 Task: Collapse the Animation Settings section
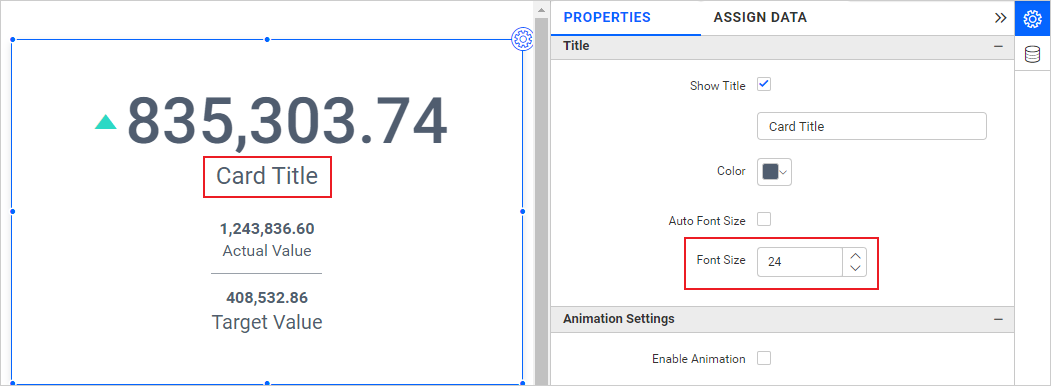[998, 319]
